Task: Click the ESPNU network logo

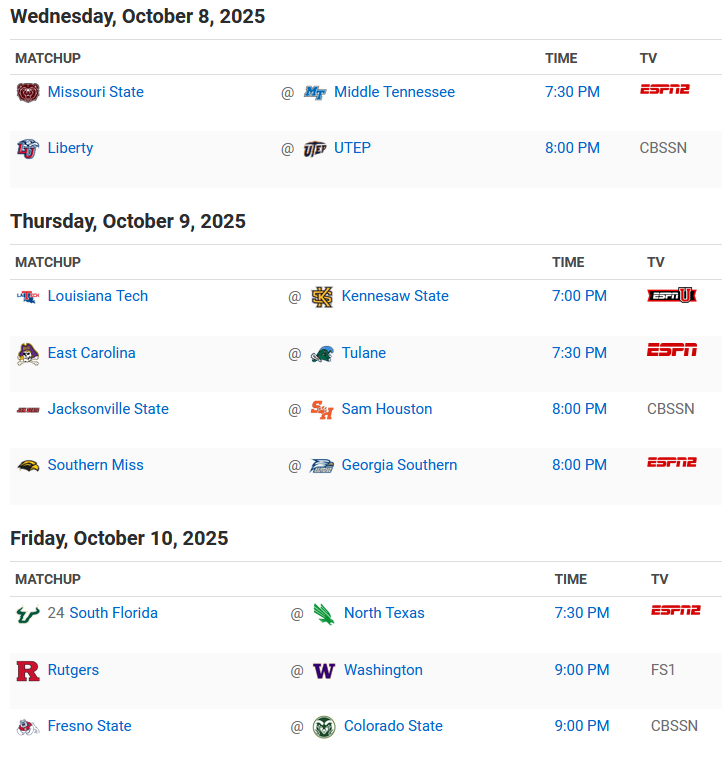Action: 671,295
